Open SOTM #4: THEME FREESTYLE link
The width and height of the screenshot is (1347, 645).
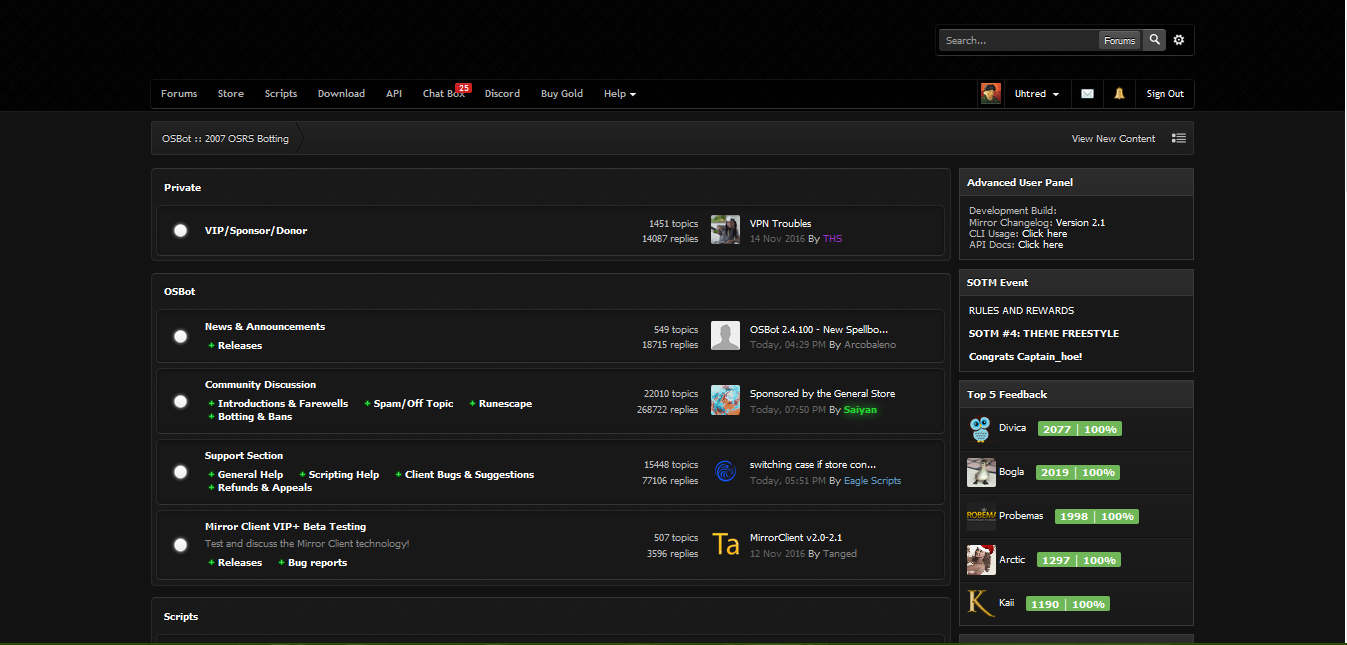click(x=1044, y=334)
